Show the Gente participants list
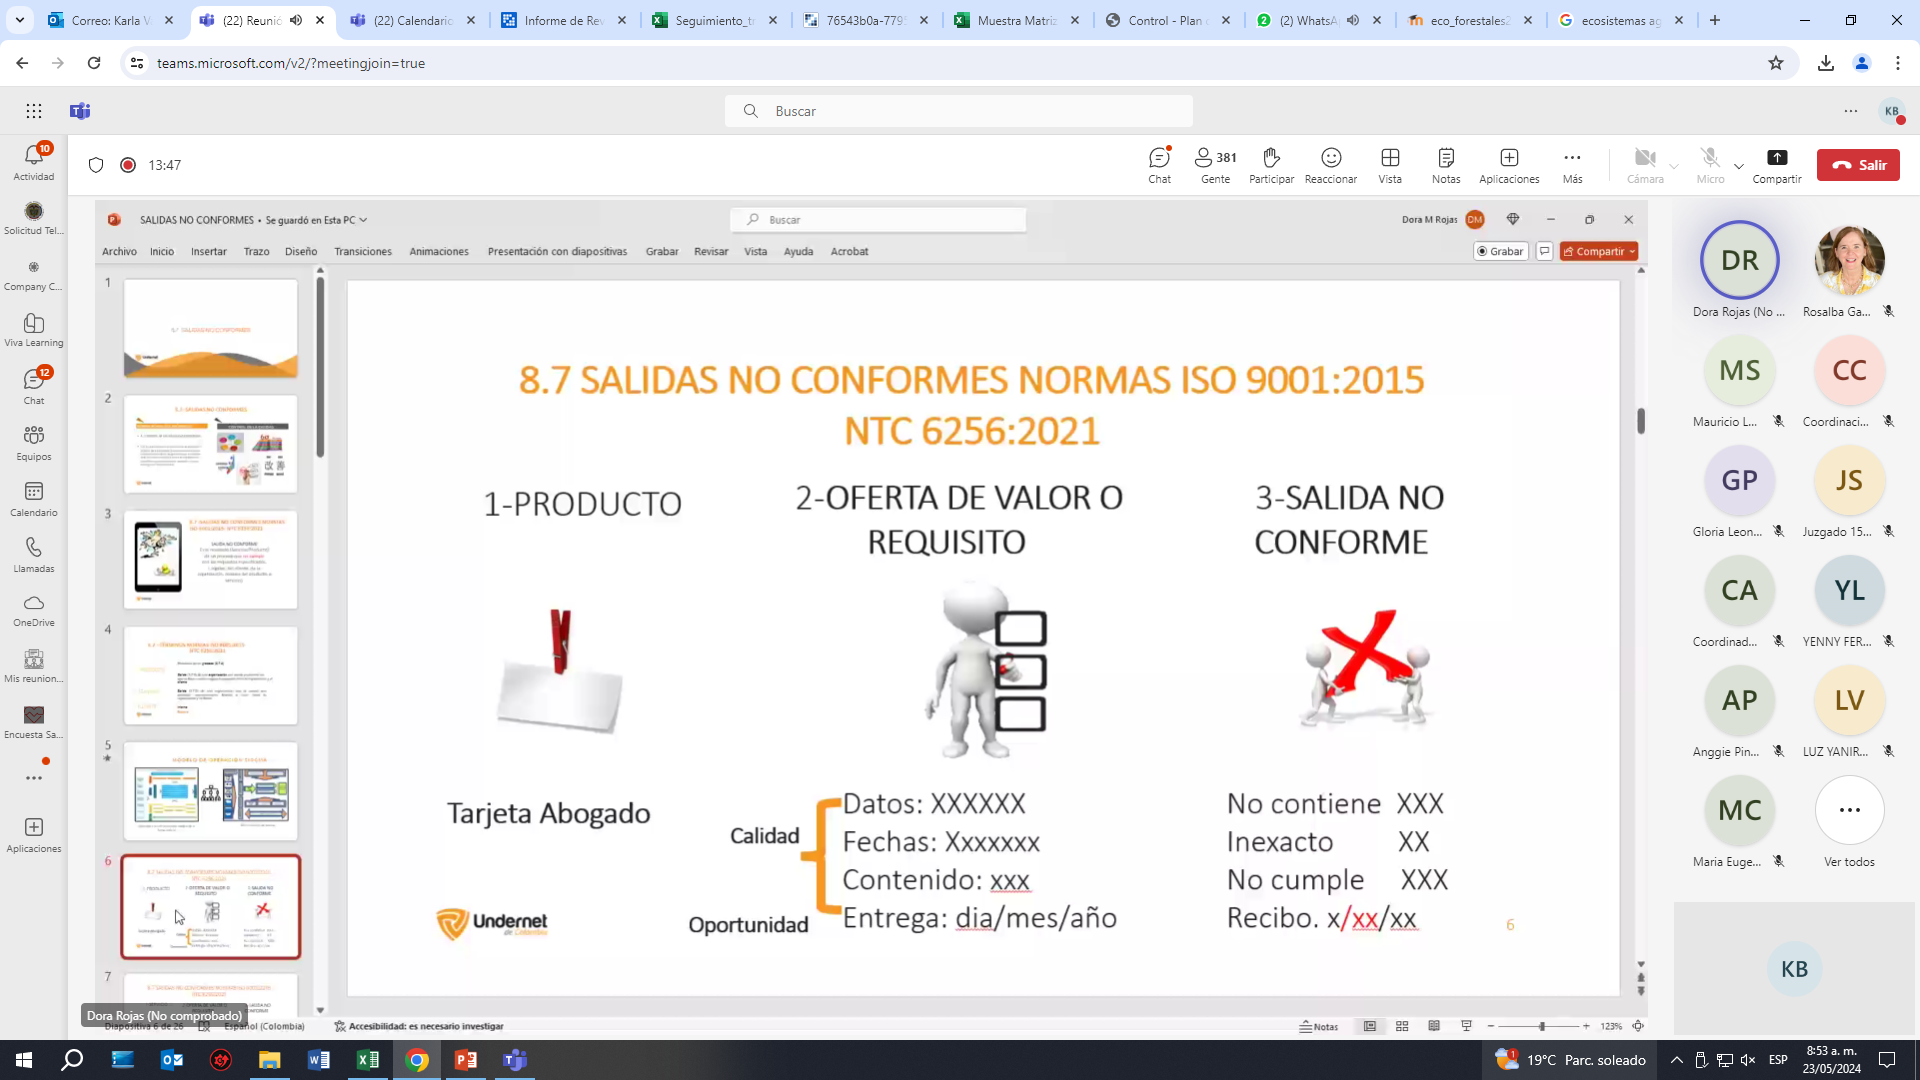This screenshot has height=1080, width=1920. click(x=1215, y=165)
